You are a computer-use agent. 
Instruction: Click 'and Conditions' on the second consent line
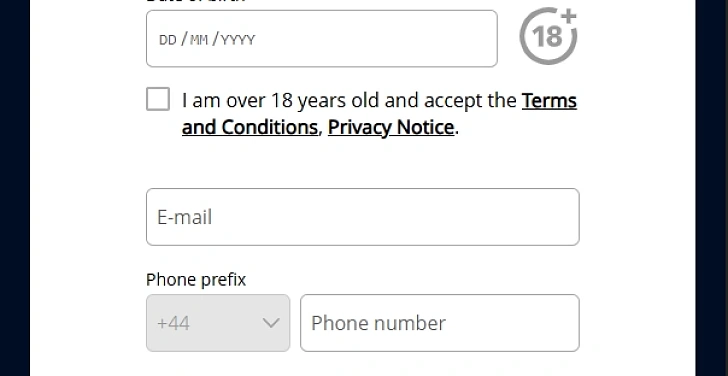pos(250,127)
